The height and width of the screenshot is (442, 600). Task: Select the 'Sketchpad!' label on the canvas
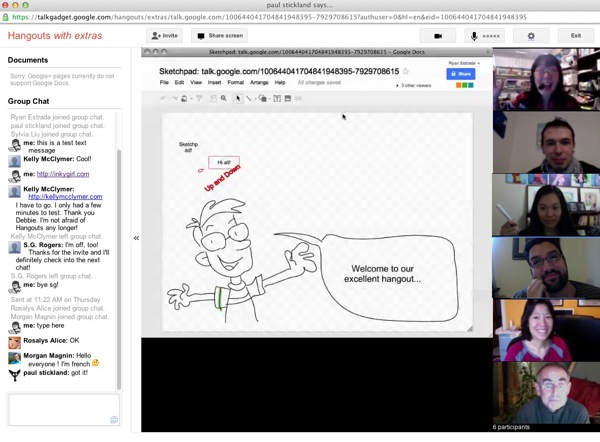point(188,147)
